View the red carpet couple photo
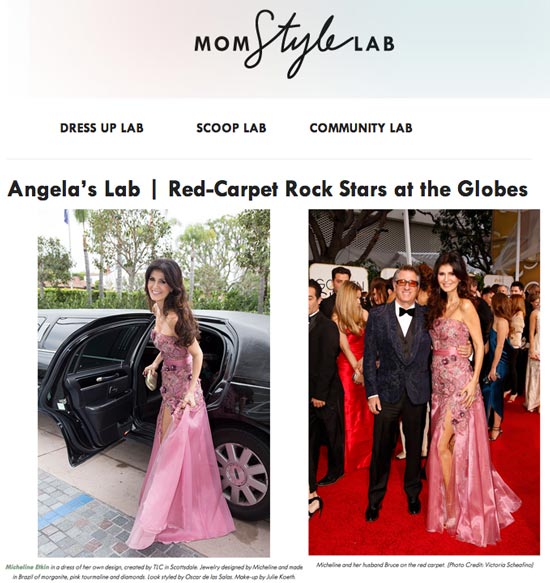The image size is (550, 583). (424, 382)
